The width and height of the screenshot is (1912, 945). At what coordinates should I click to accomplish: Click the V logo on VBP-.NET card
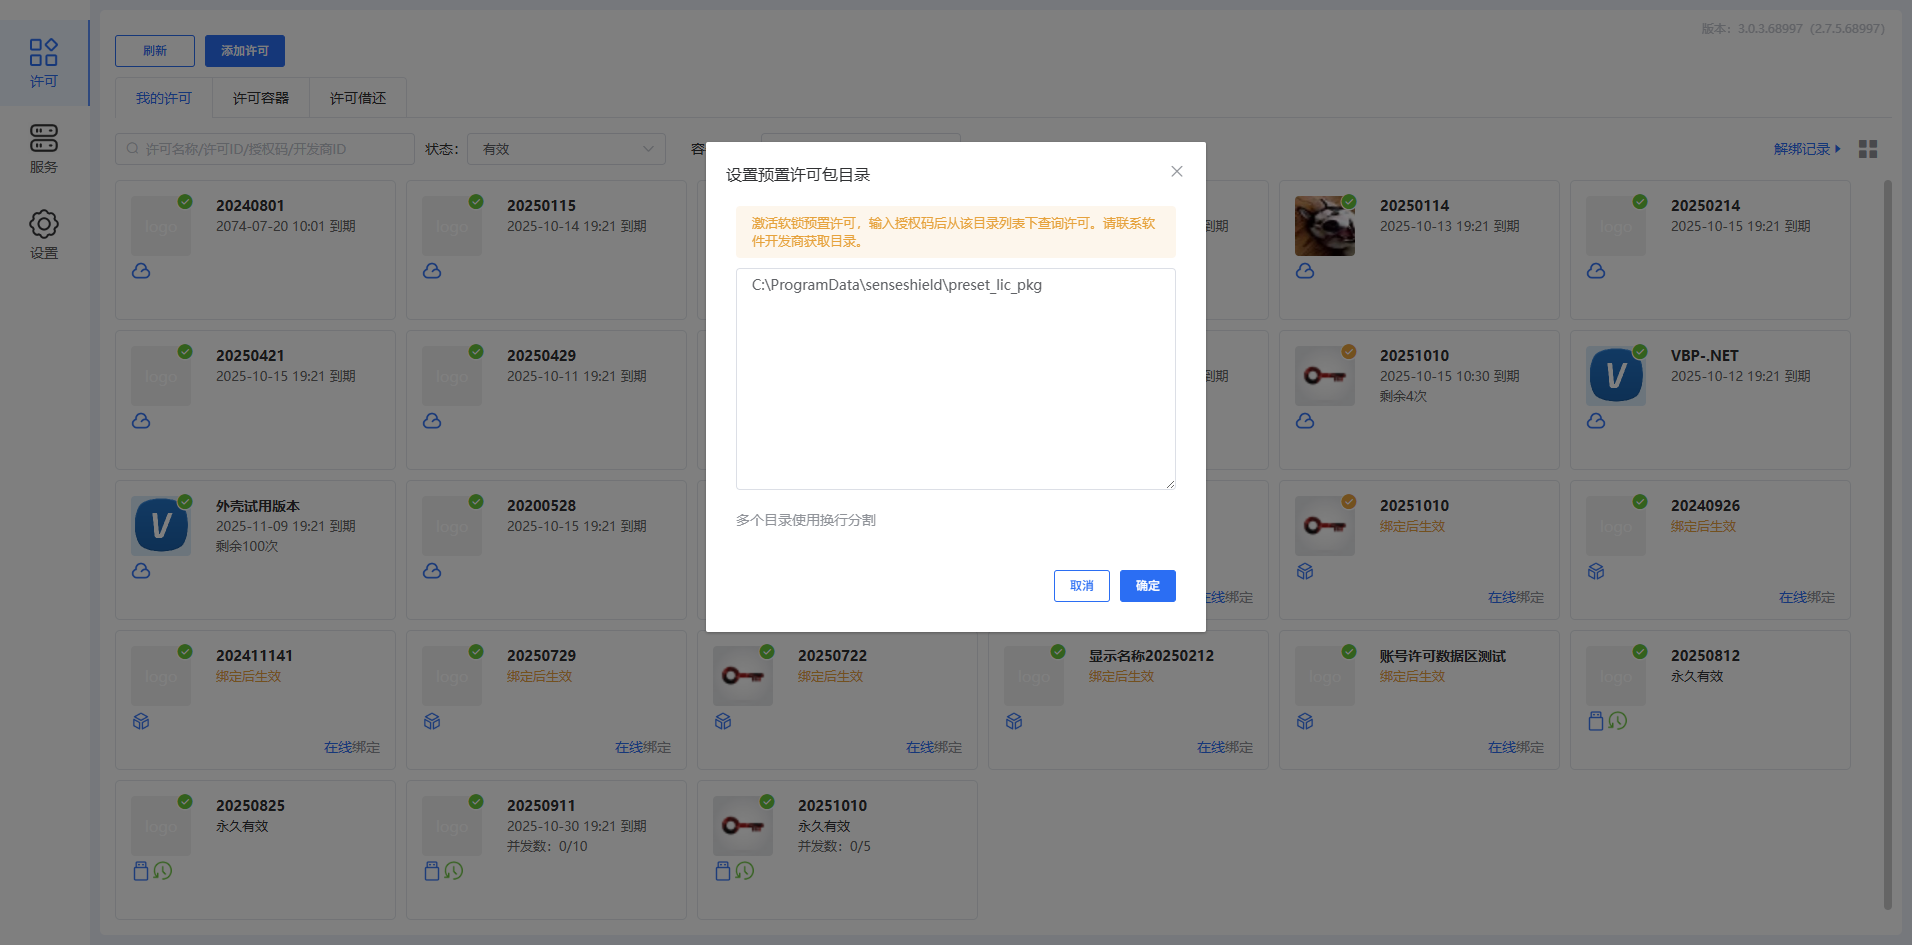tap(1616, 376)
